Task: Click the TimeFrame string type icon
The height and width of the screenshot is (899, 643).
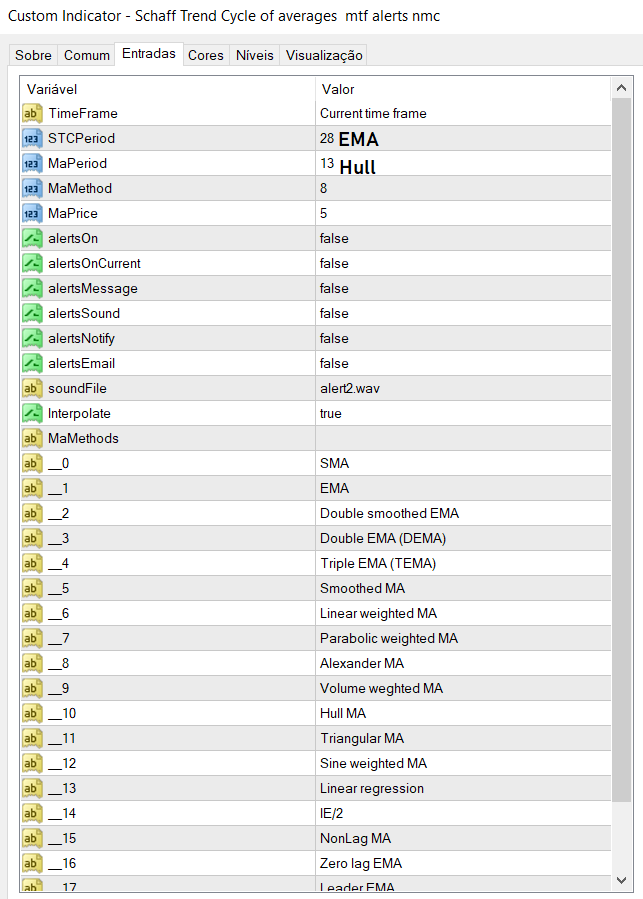Action: (x=31, y=114)
